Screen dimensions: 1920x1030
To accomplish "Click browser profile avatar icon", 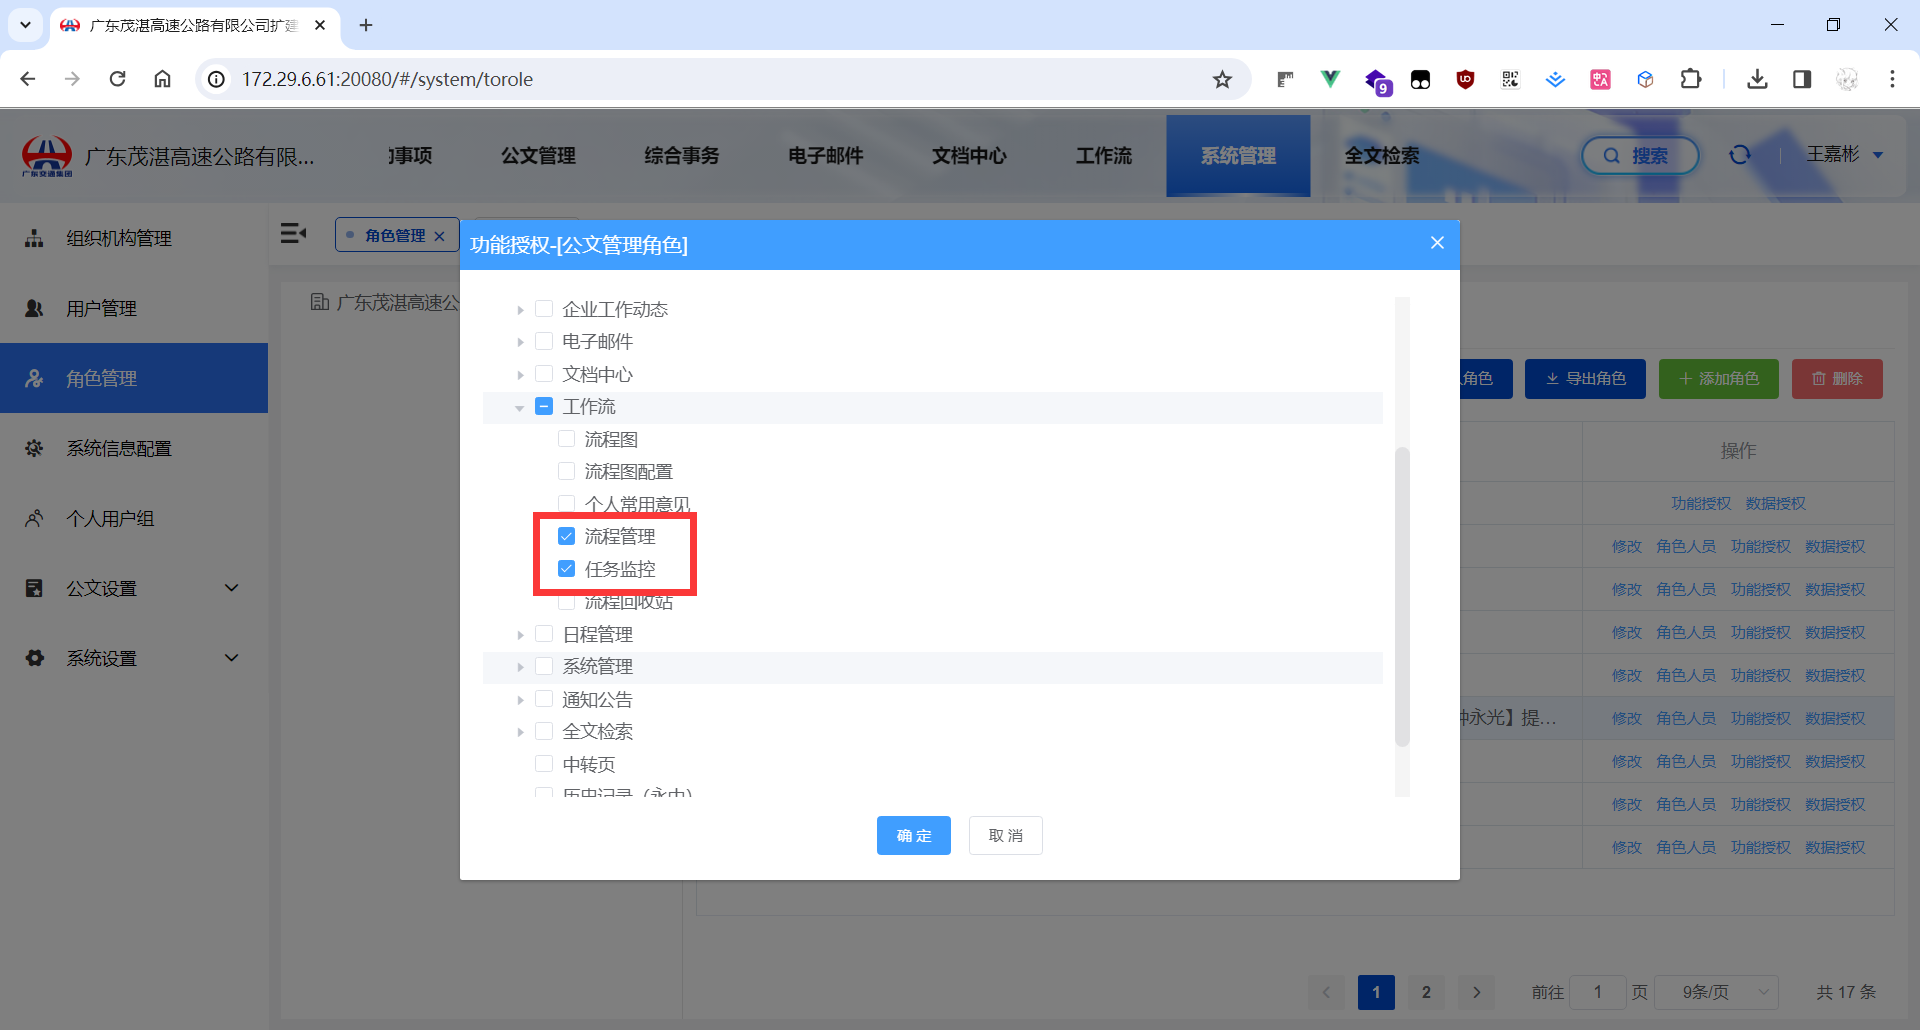I will [x=1847, y=79].
